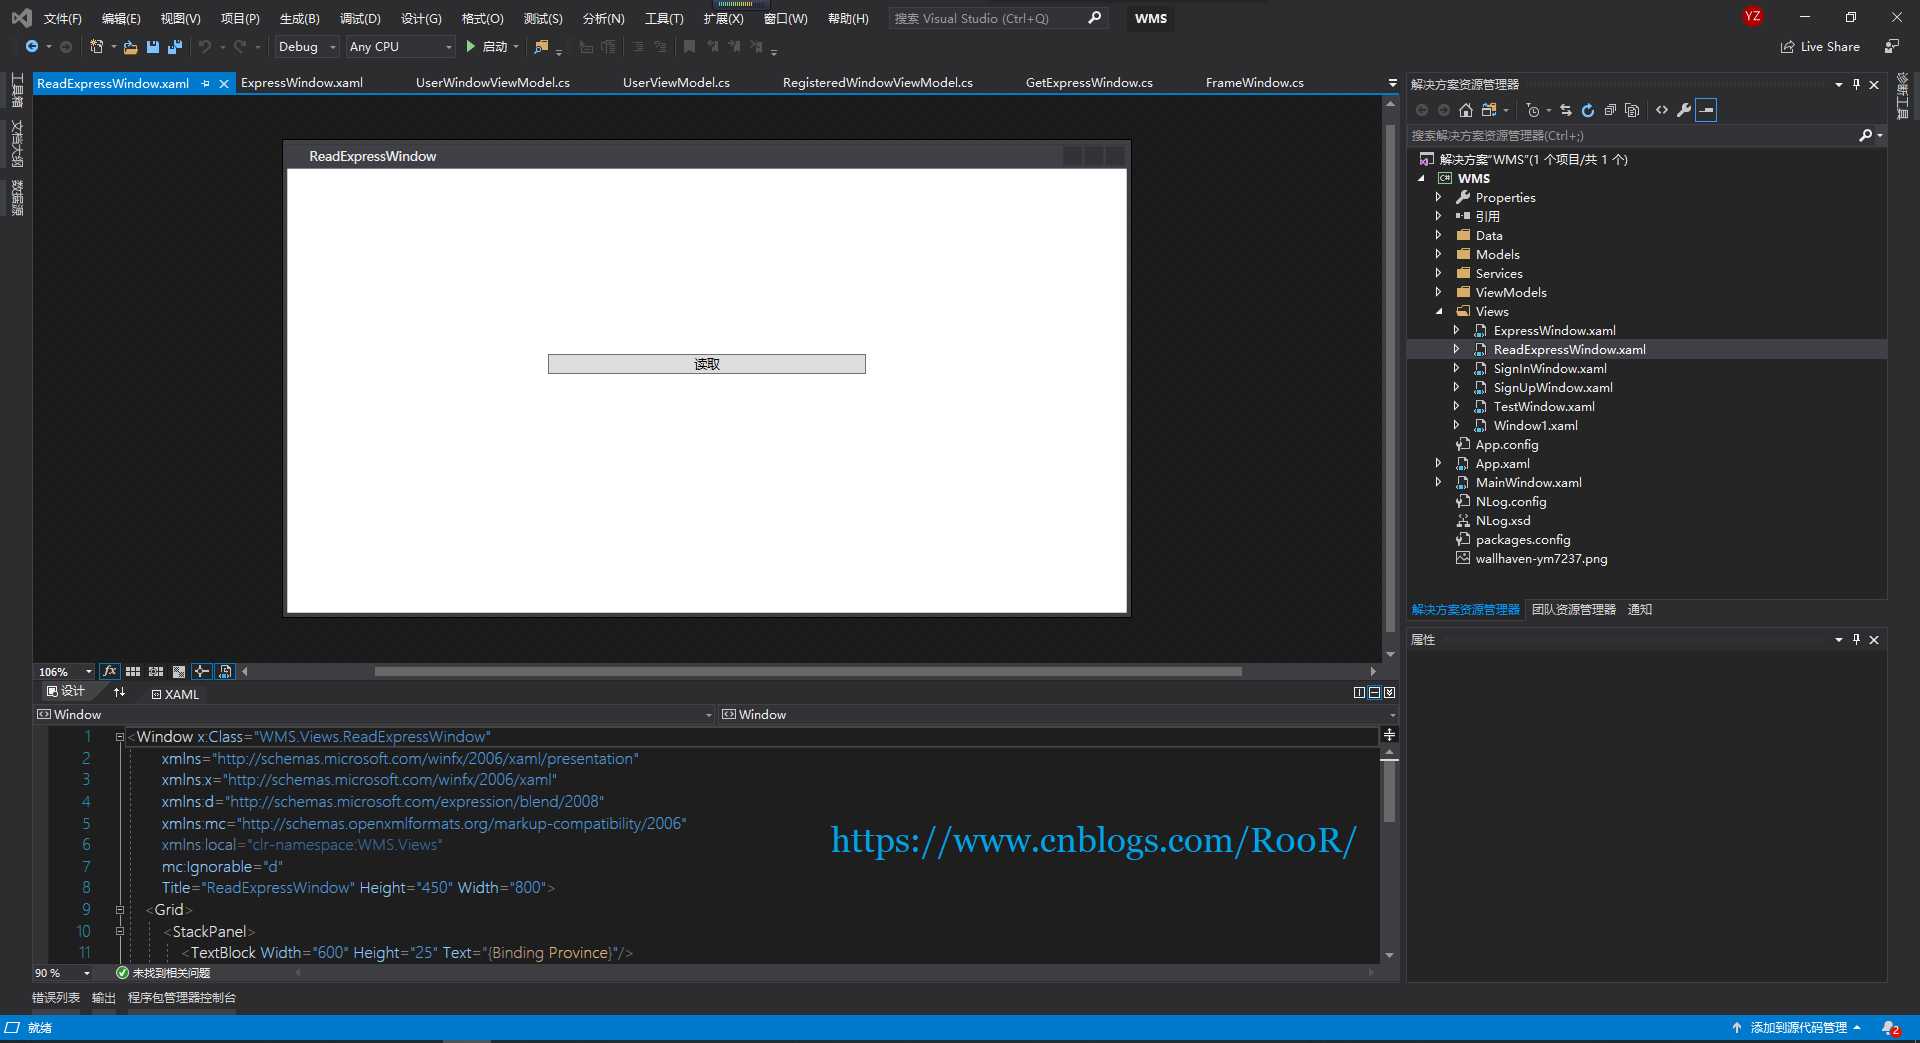The width and height of the screenshot is (1920, 1043).
Task: Open the 程序包管理器控制台 panel tab
Action: click(x=182, y=997)
